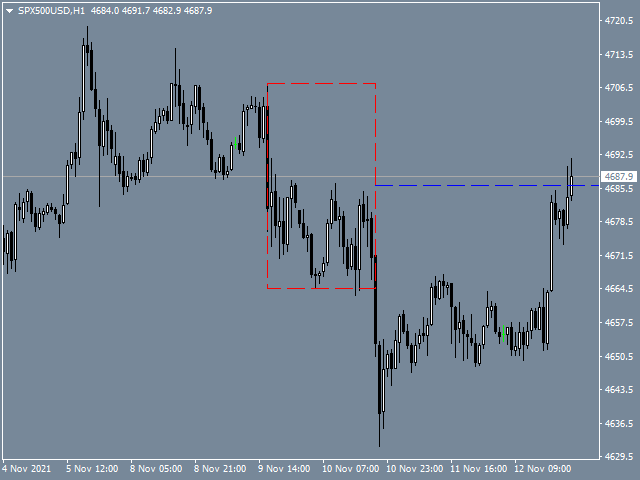This screenshot has height=480, width=640.
Task: Click the 4713.5 price scale label
Action: pyautogui.click(x=619, y=54)
